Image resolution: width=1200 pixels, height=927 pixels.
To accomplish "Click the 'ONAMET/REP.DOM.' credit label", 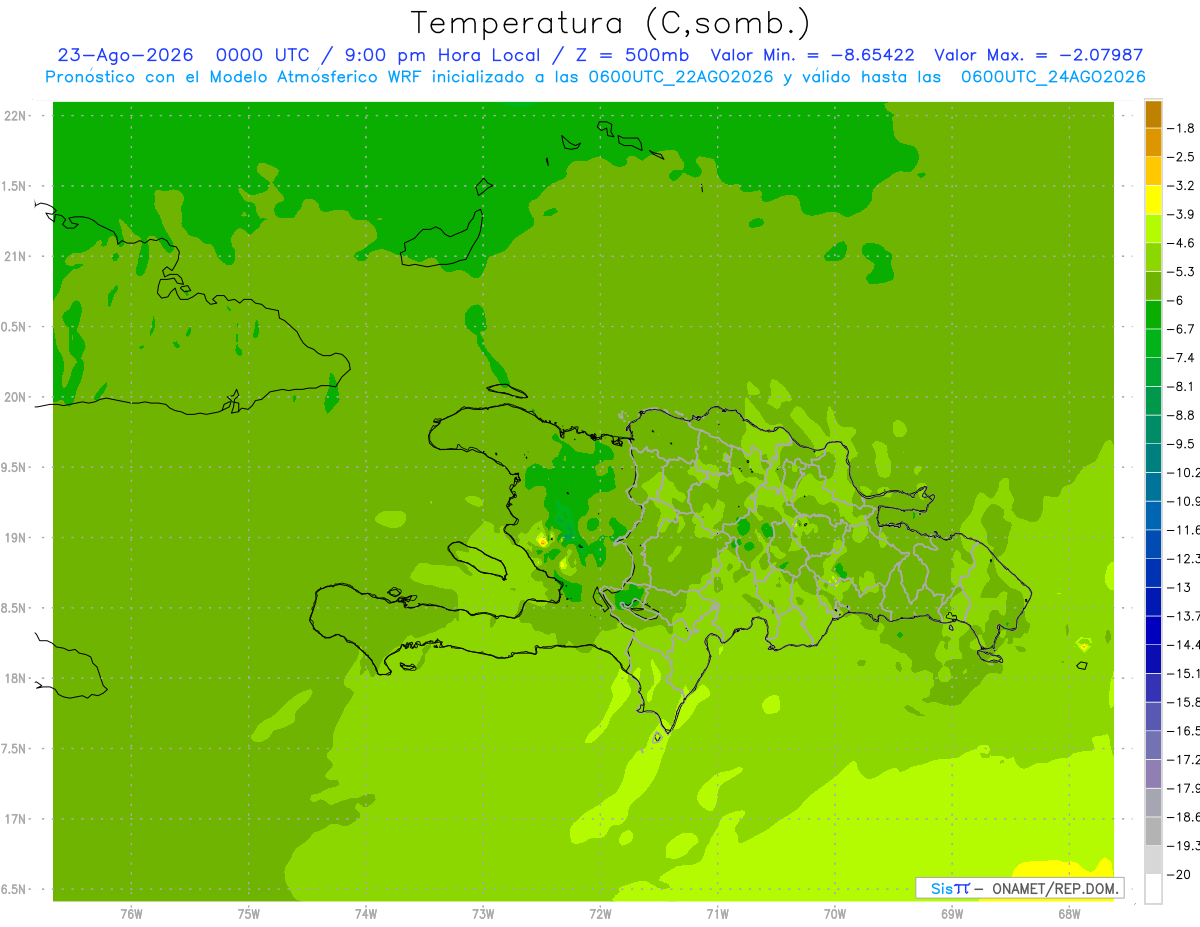I will pos(1055,887).
